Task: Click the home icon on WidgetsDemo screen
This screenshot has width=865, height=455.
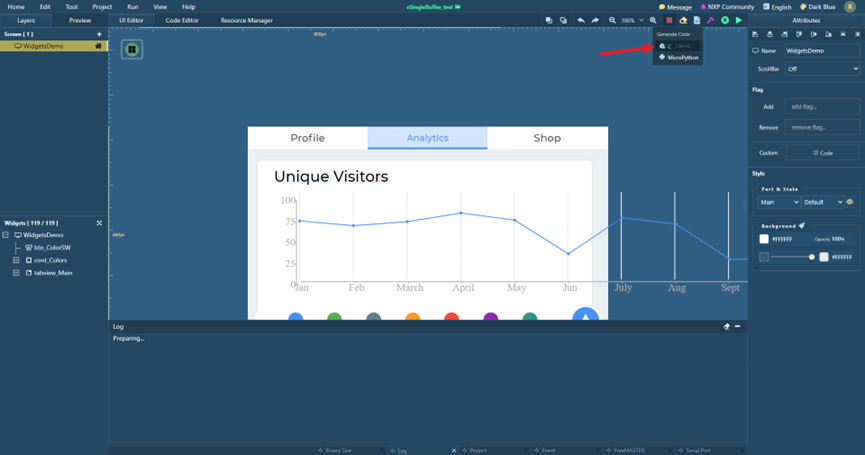Action: 98,46
